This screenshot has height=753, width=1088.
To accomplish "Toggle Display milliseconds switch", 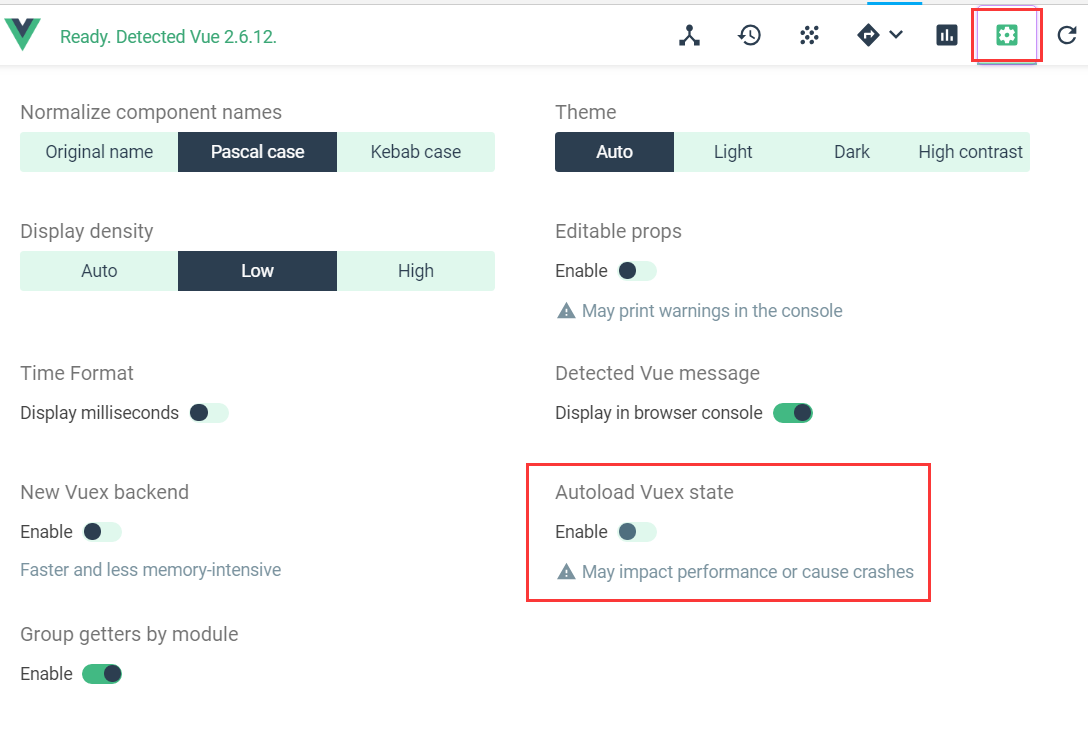I will coord(209,413).
